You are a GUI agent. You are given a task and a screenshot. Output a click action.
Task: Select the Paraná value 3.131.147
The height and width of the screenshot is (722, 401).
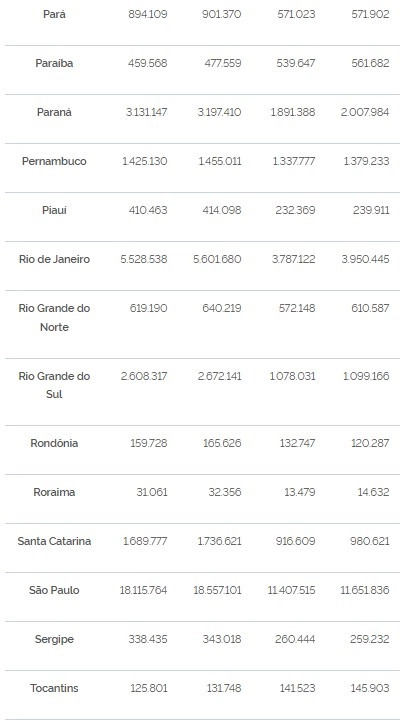point(146,112)
